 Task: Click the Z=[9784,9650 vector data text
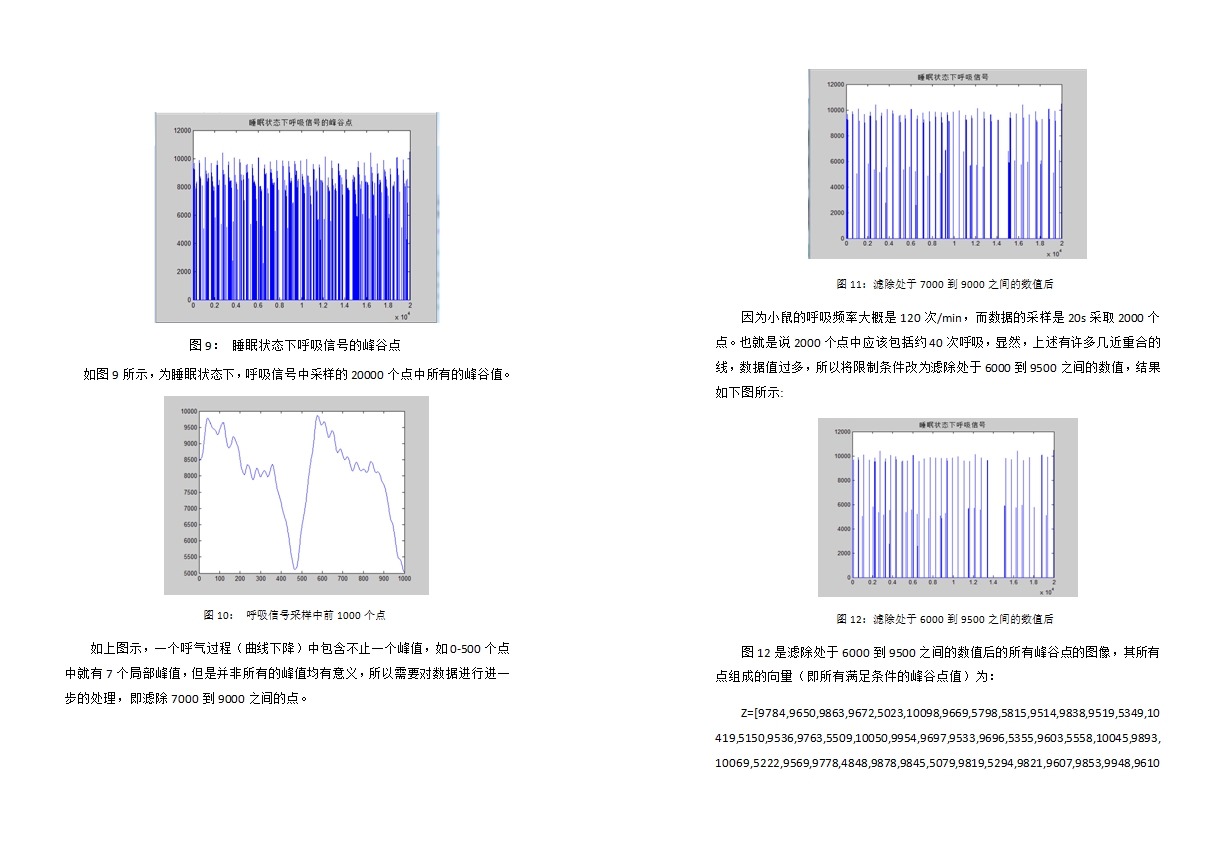[x=938, y=738]
